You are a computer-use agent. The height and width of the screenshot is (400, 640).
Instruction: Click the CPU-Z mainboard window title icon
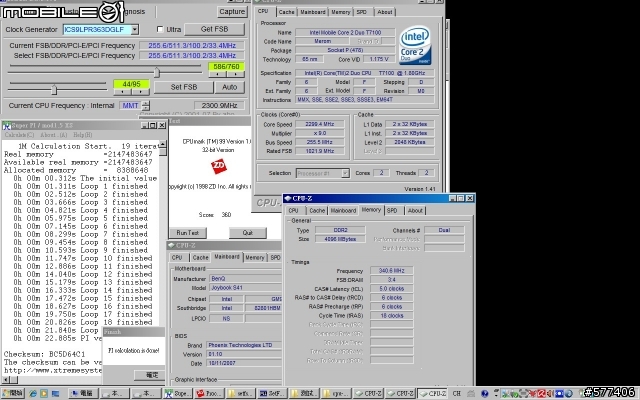pyautogui.click(x=172, y=245)
